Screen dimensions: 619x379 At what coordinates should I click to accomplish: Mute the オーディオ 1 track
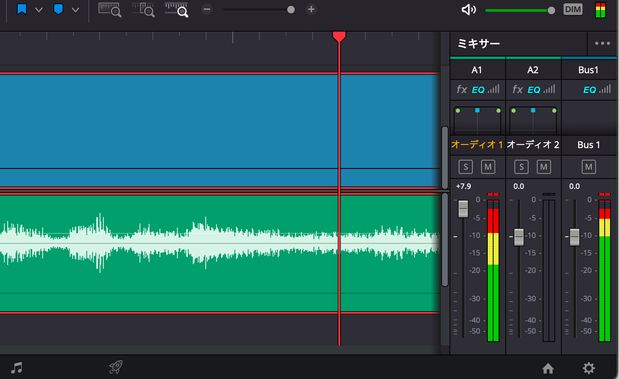pos(488,167)
